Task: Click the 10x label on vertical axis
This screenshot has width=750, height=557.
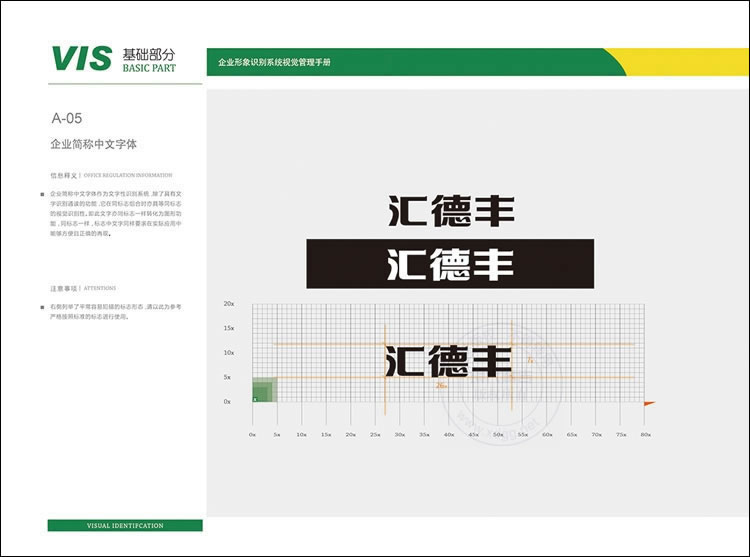Action: [x=228, y=352]
